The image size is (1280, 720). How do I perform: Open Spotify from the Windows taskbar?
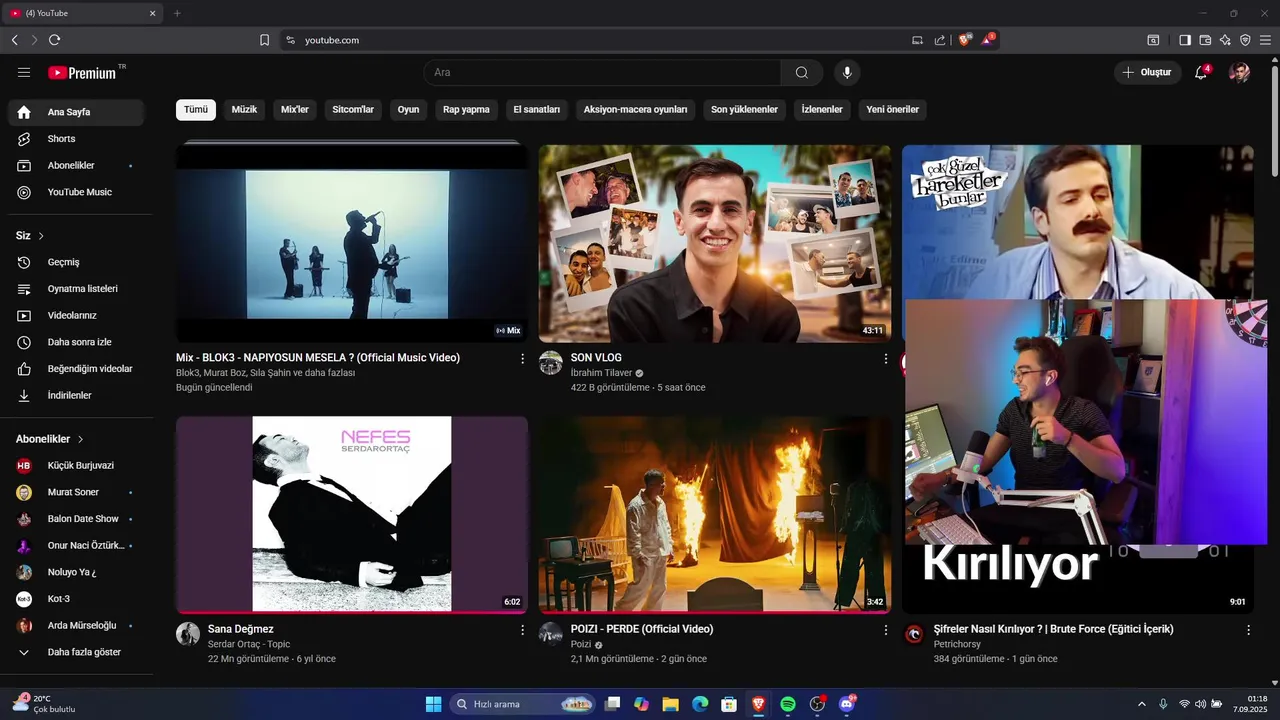(788, 704)
